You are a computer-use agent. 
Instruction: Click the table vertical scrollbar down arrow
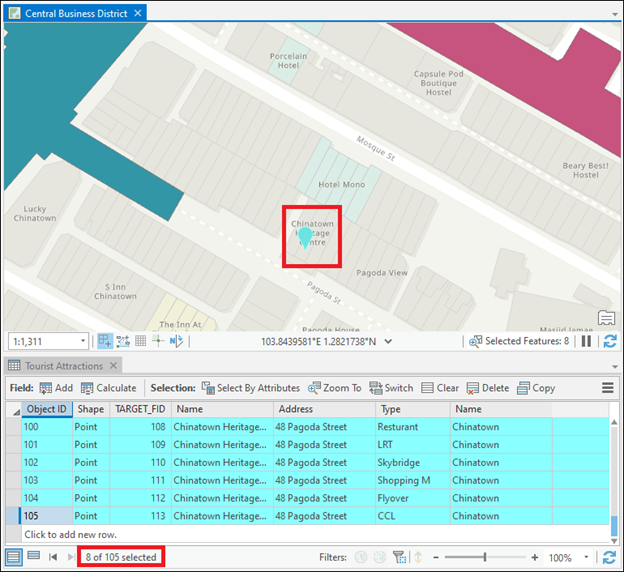coord(614,541)
